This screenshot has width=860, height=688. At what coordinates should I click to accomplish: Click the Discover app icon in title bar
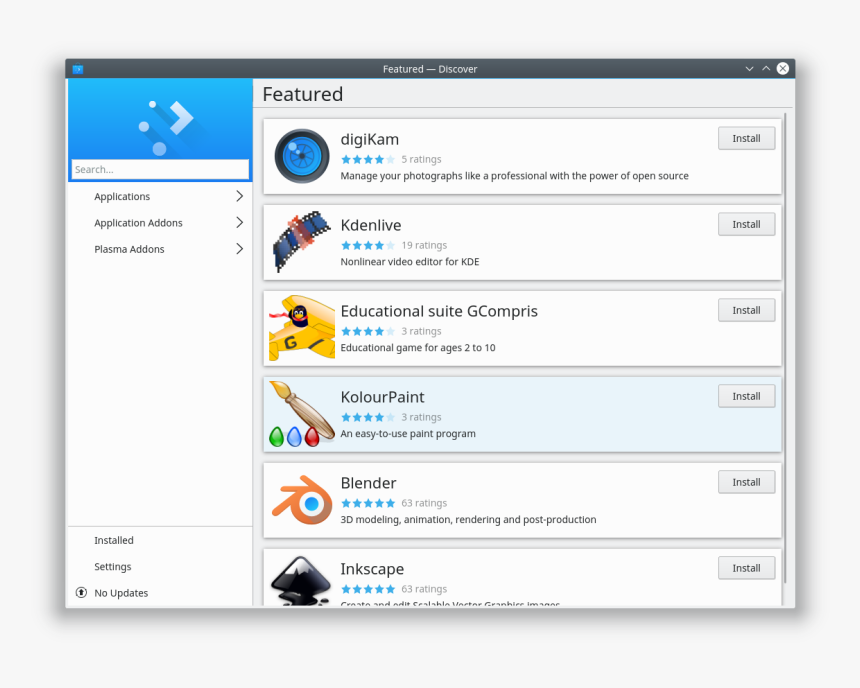pos(78,69)
